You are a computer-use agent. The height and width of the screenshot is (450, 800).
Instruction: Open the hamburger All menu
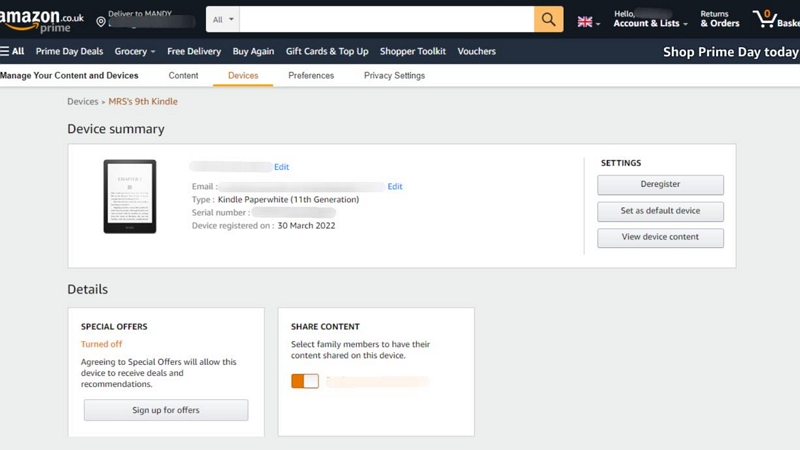pos(12,51)
